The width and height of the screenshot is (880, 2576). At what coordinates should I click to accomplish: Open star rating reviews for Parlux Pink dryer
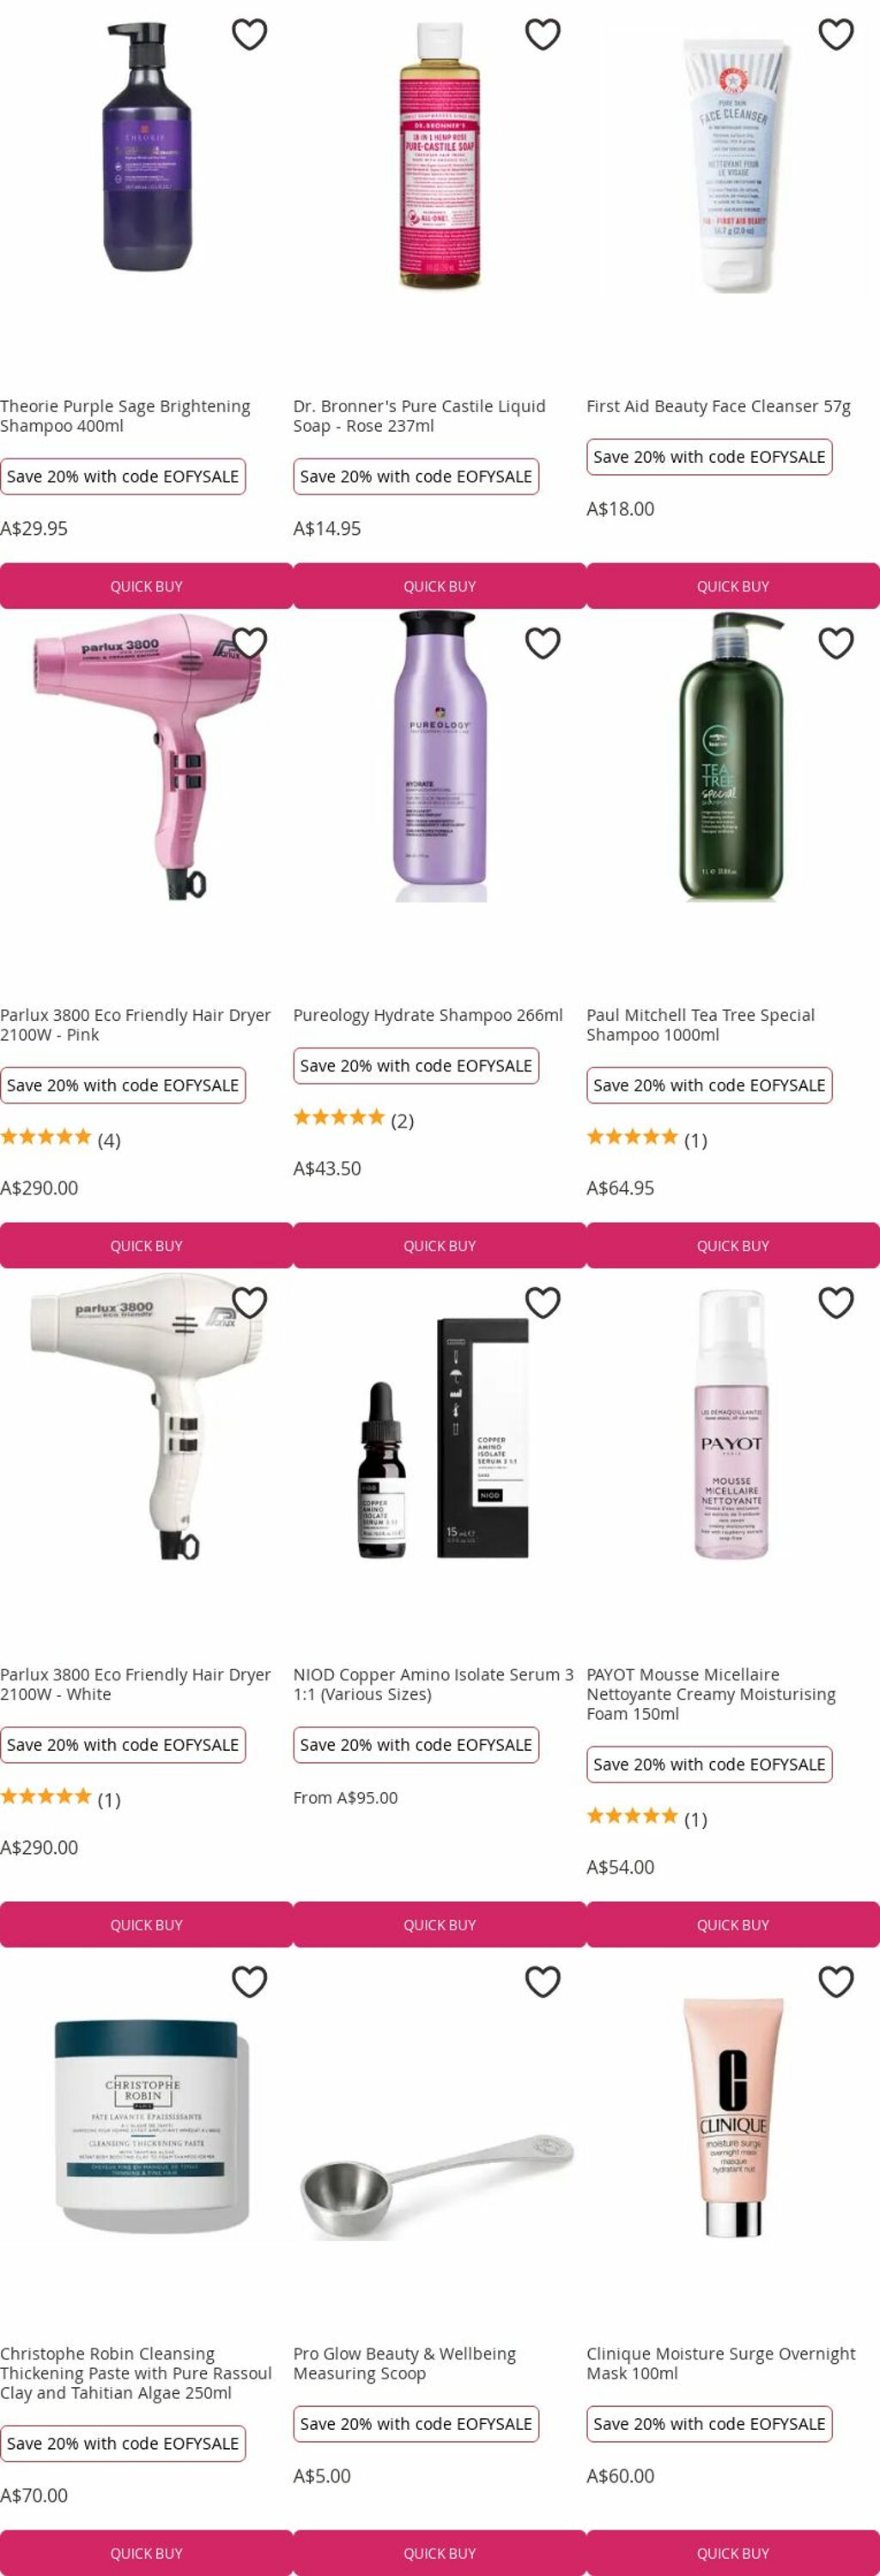click(60, 1139)
